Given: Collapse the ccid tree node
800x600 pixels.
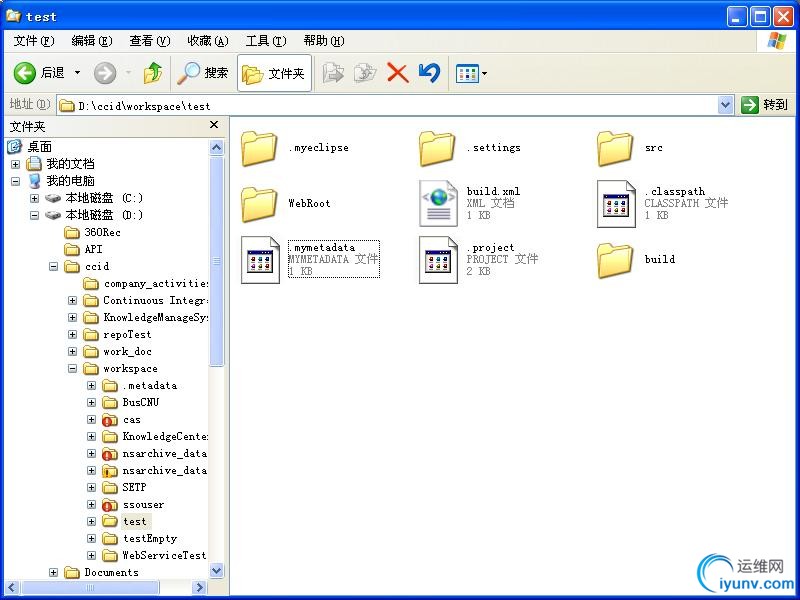Looking at the screenshot, I should (x=53, y=266).
